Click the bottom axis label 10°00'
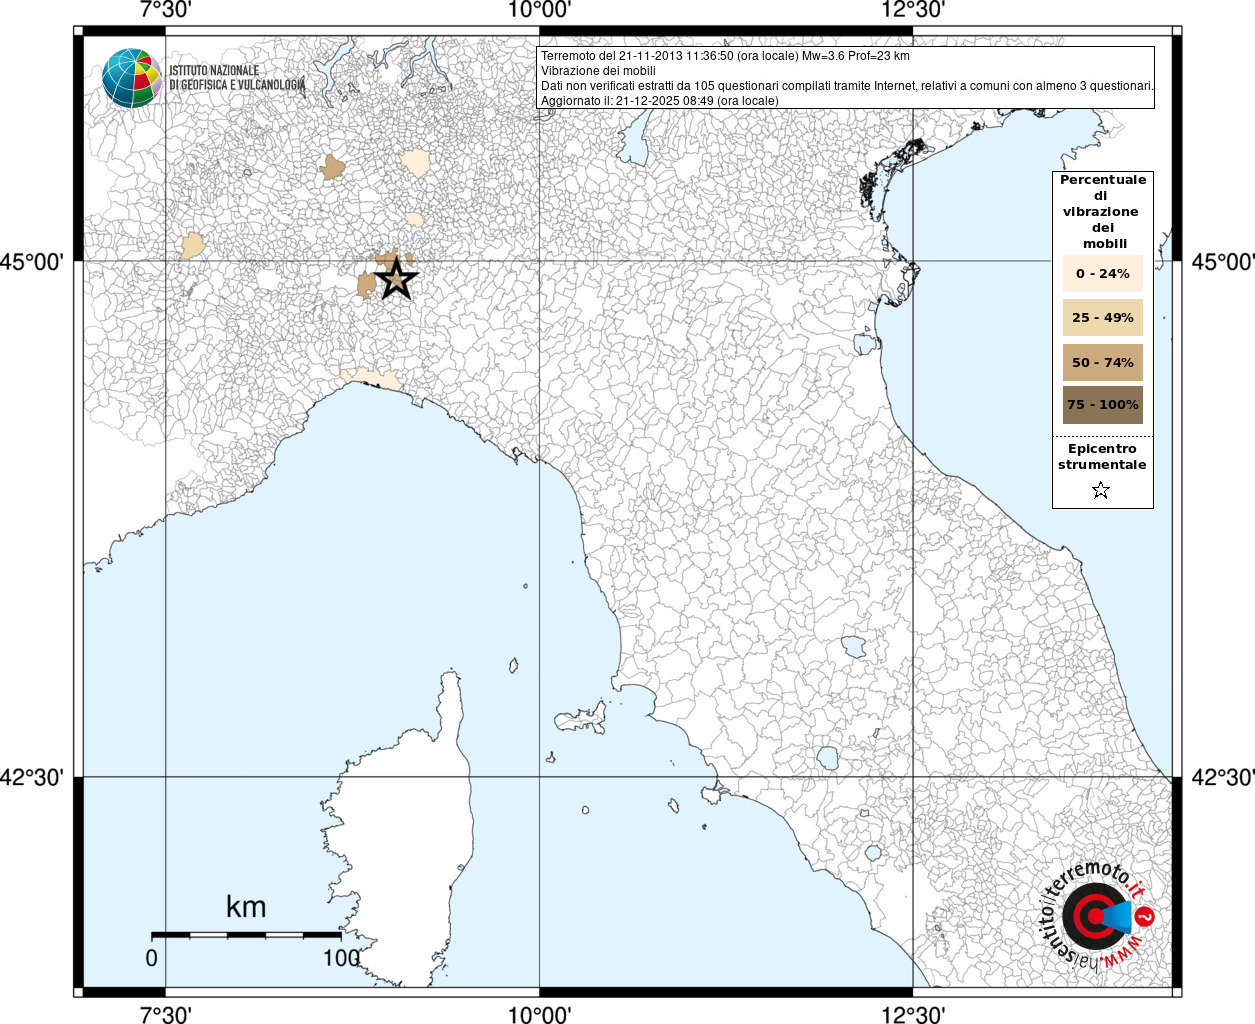 [x=540, y=1014]
